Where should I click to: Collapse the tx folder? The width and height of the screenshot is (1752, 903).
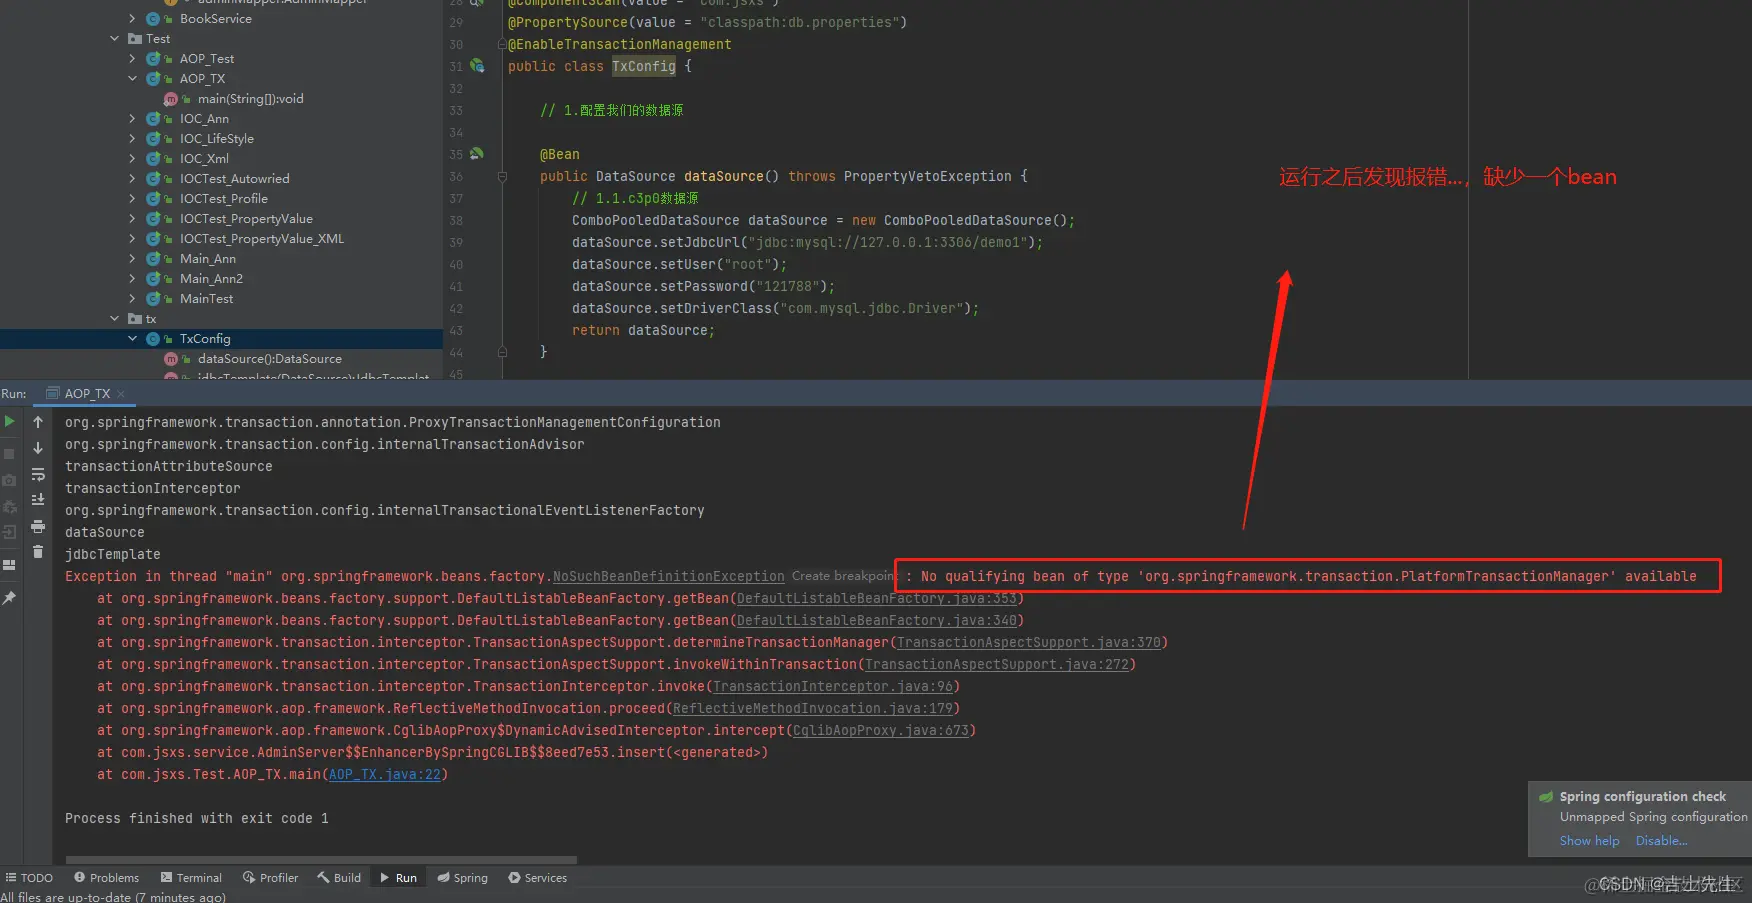click(x=115, y=319)
